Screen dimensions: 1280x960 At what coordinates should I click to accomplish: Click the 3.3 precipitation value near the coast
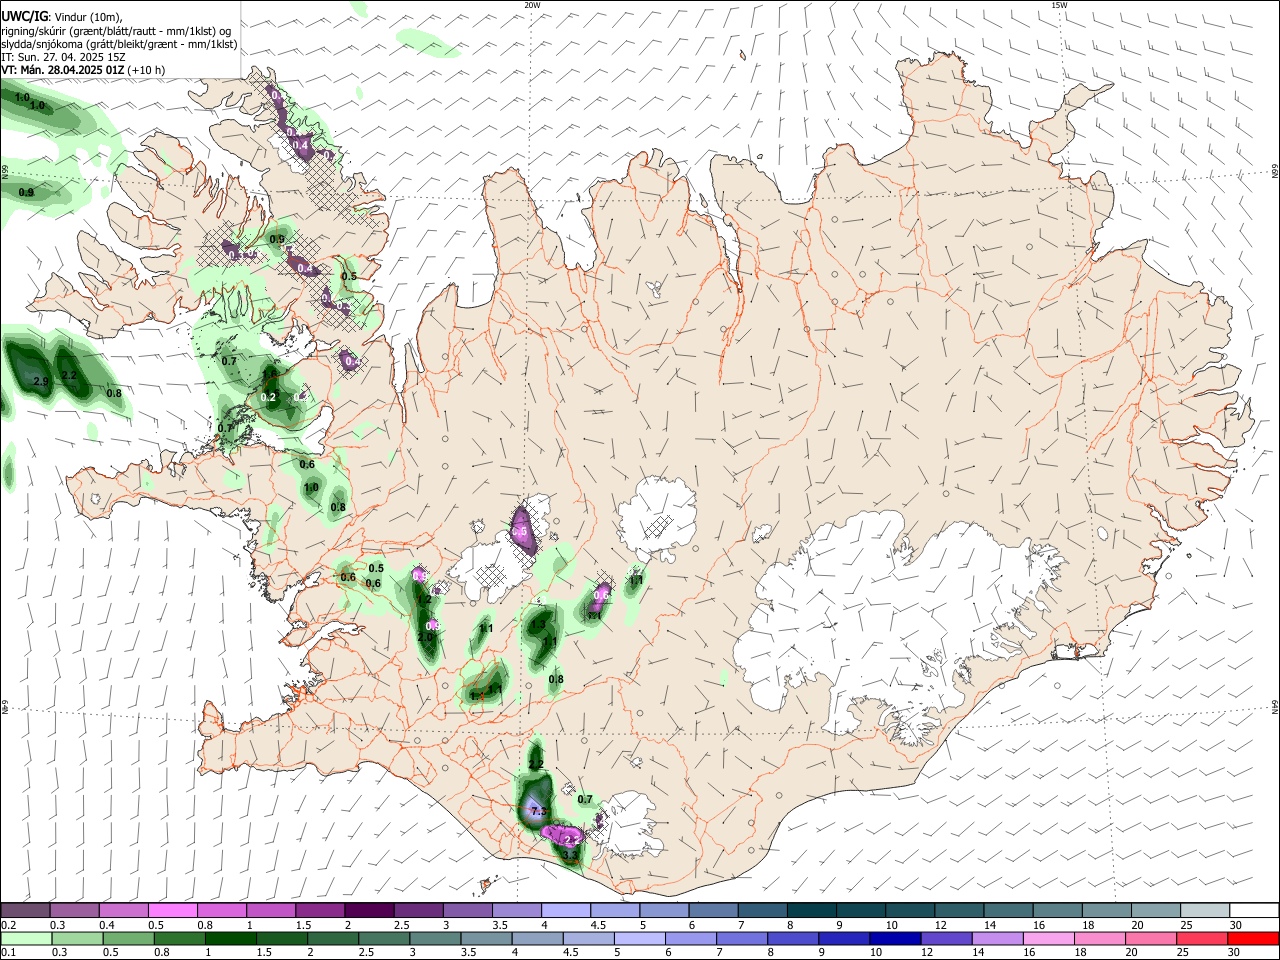coord(570,856)
